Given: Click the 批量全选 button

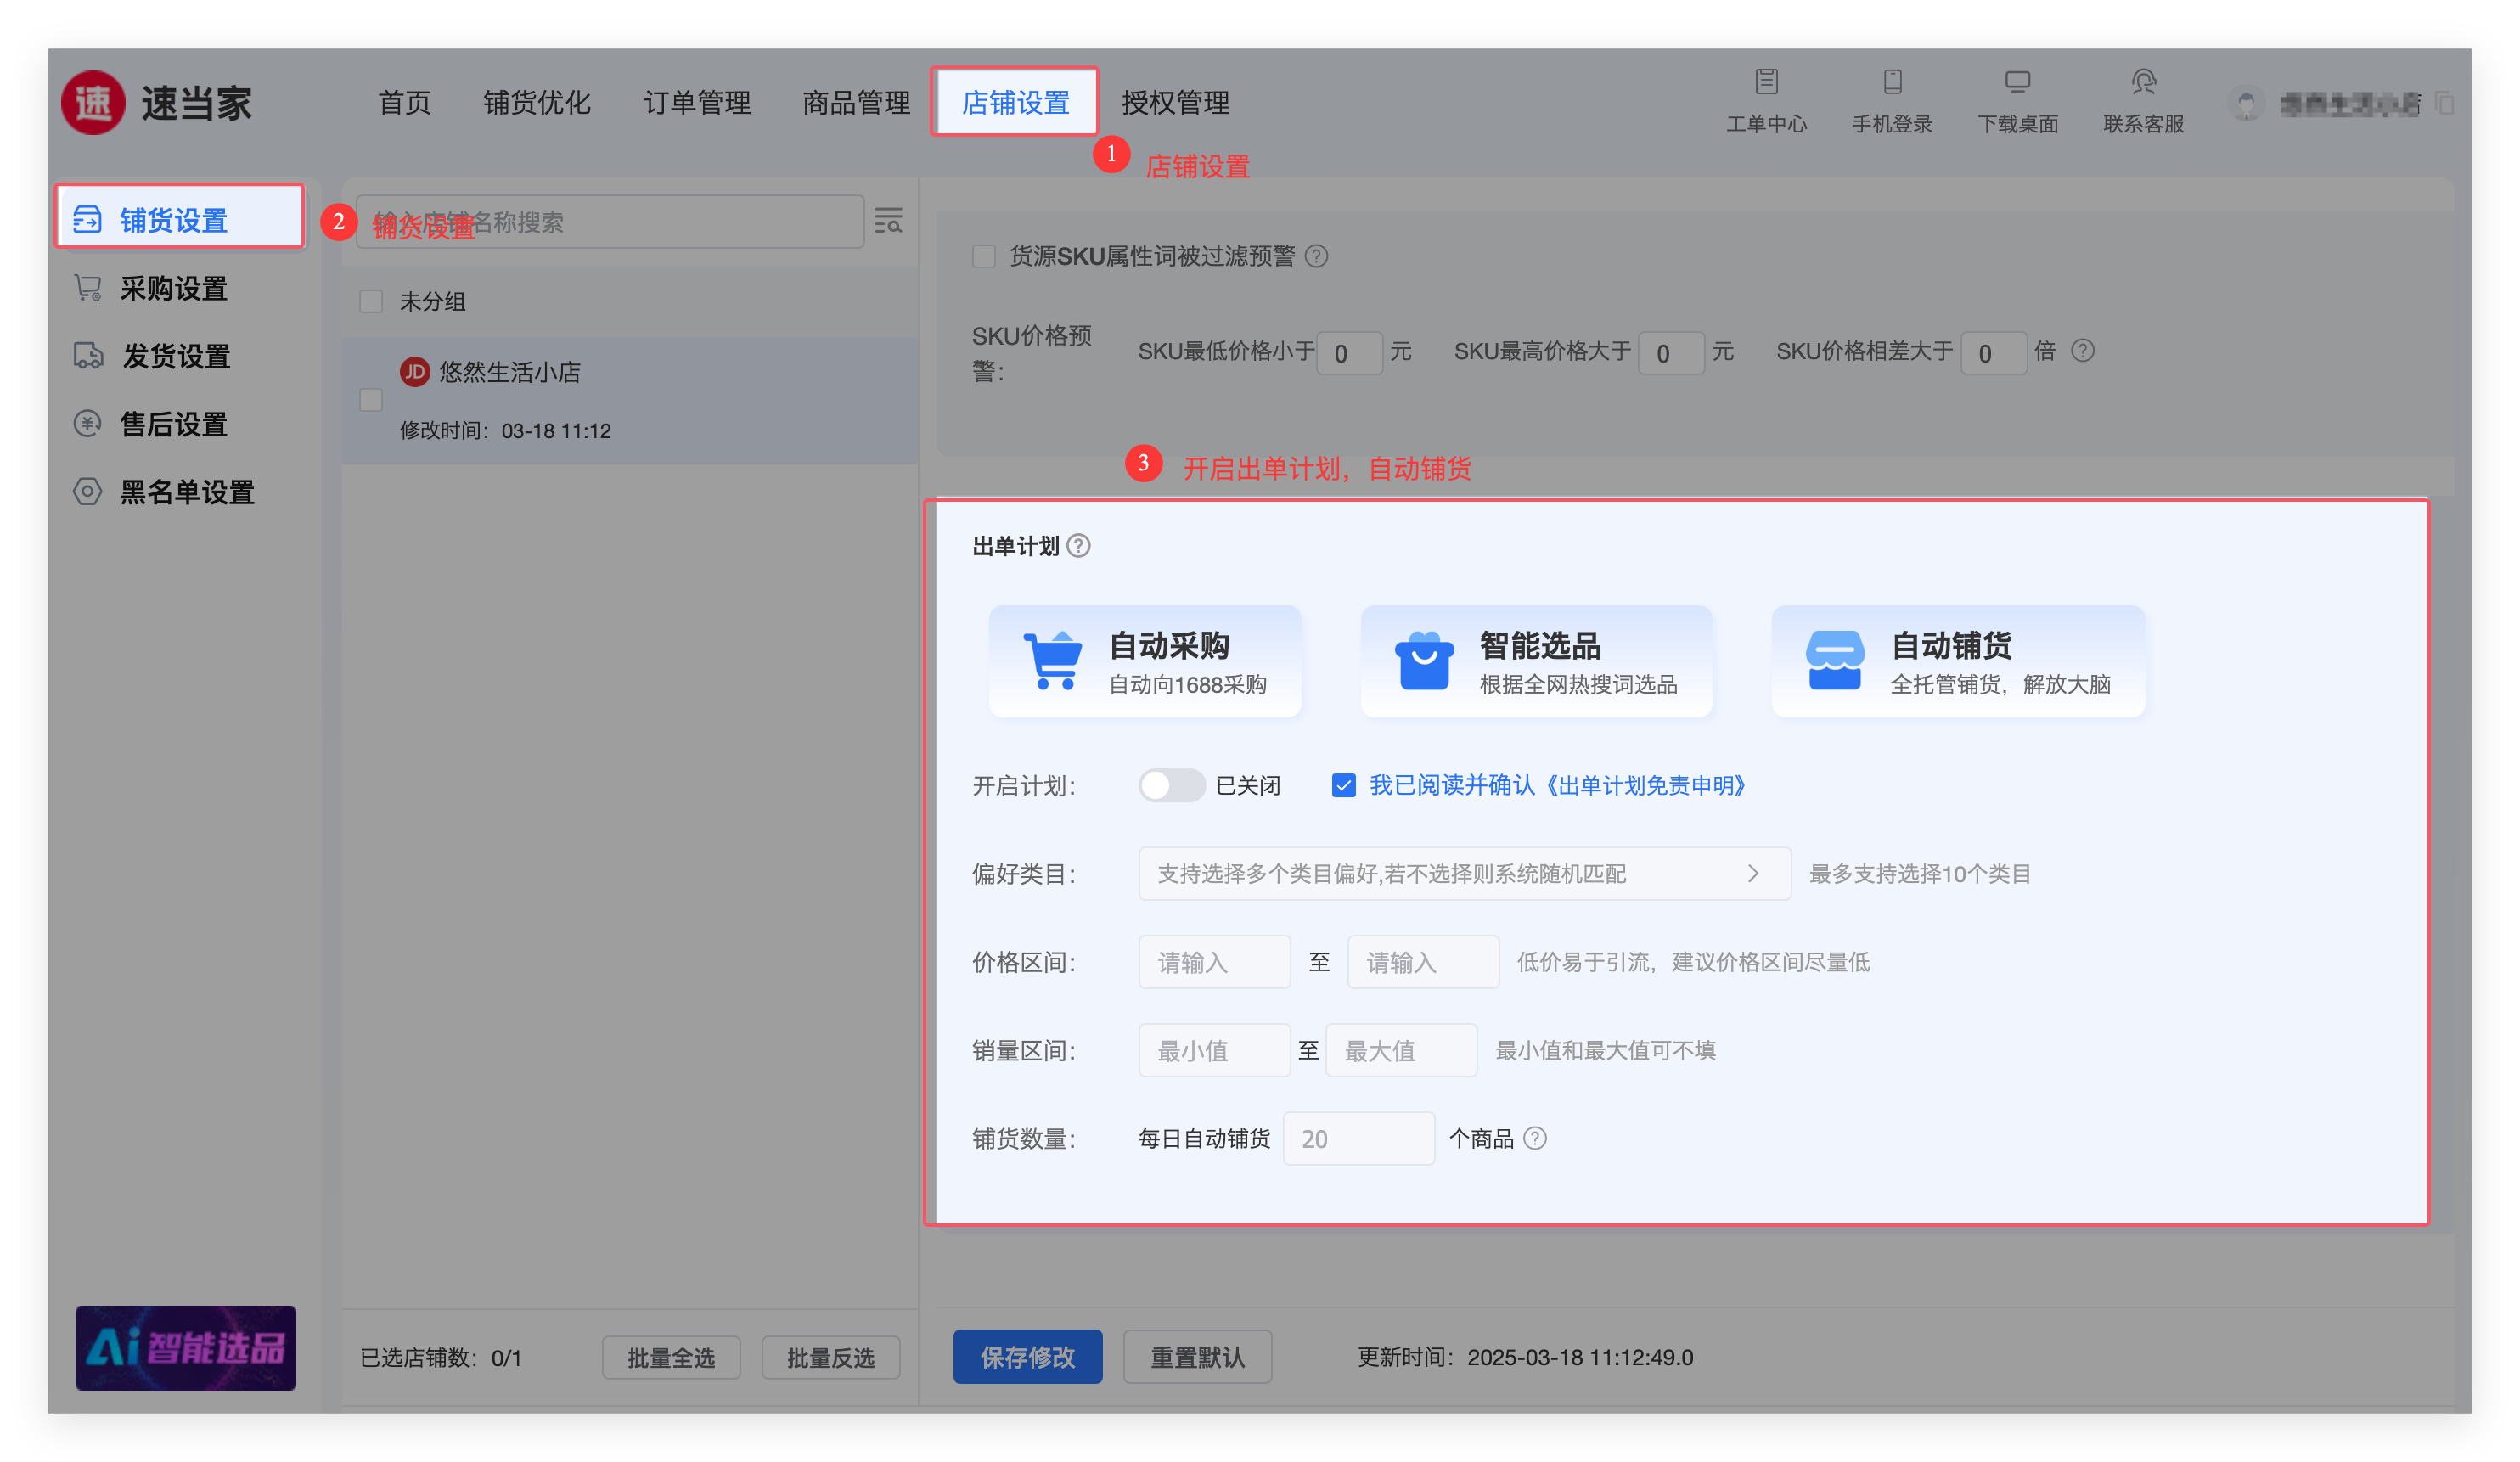Looking at the screenshot, I should 671,1358.
